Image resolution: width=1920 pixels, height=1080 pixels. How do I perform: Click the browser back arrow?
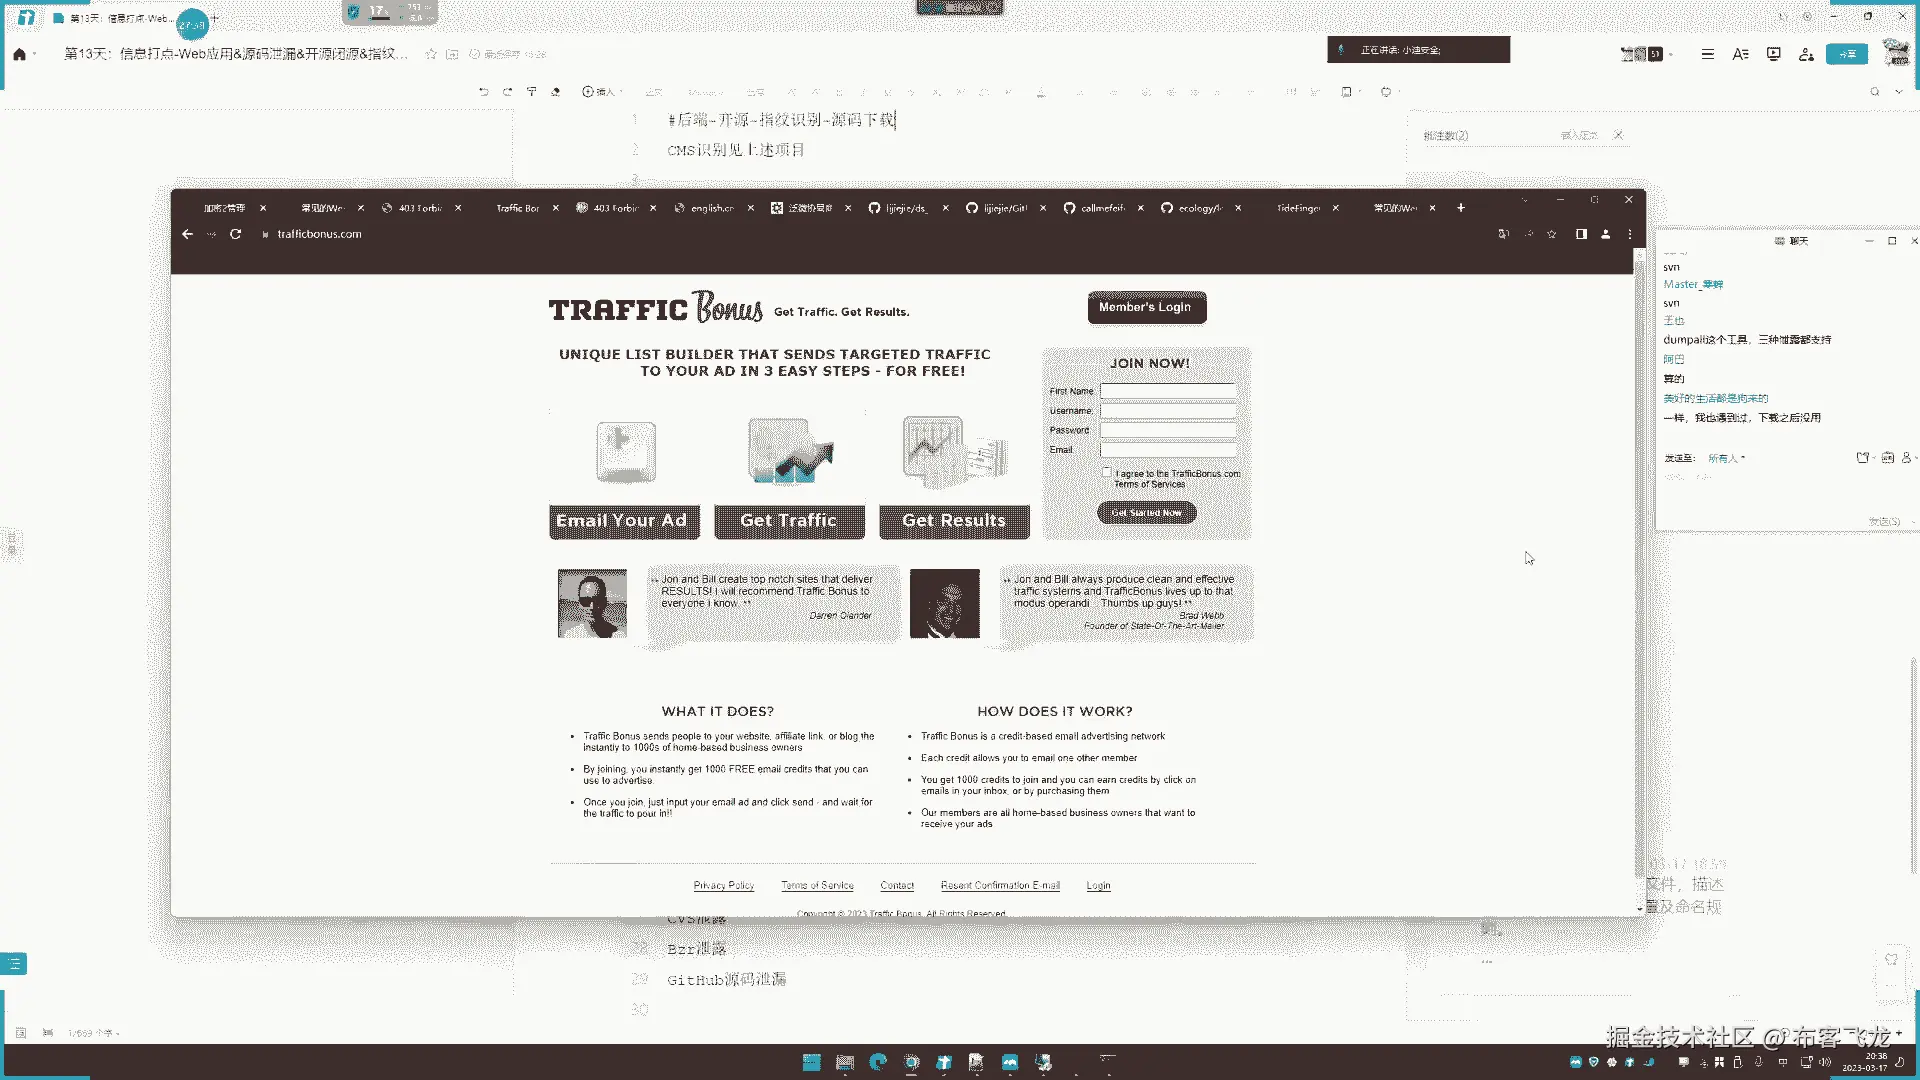tap(187, 234)
